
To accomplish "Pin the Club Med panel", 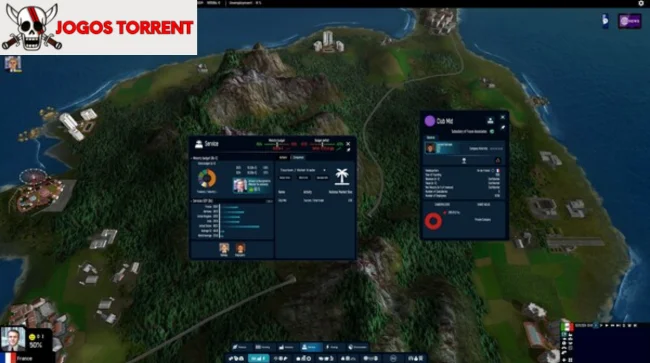I will pos(502,128).
